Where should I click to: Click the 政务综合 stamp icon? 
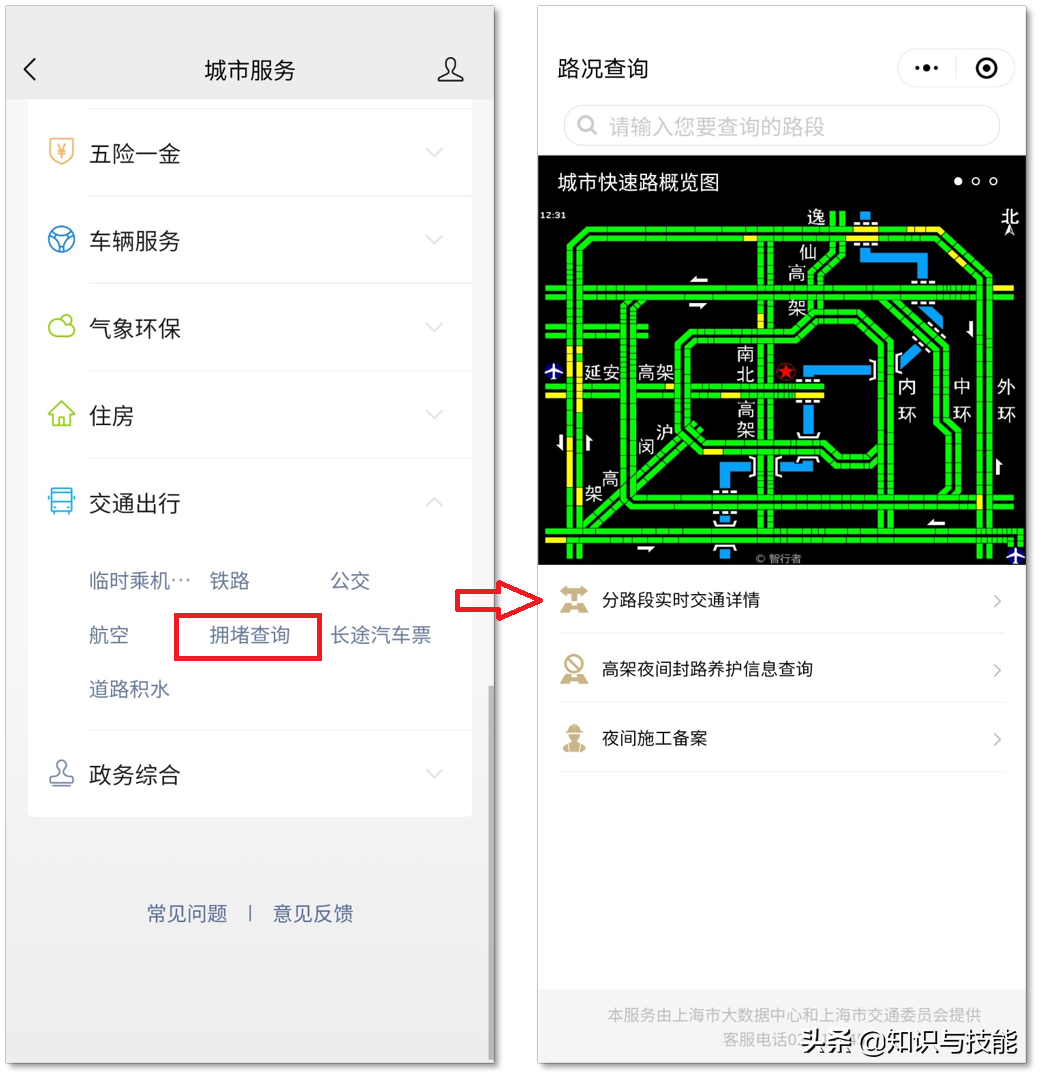tap(61, 773)
